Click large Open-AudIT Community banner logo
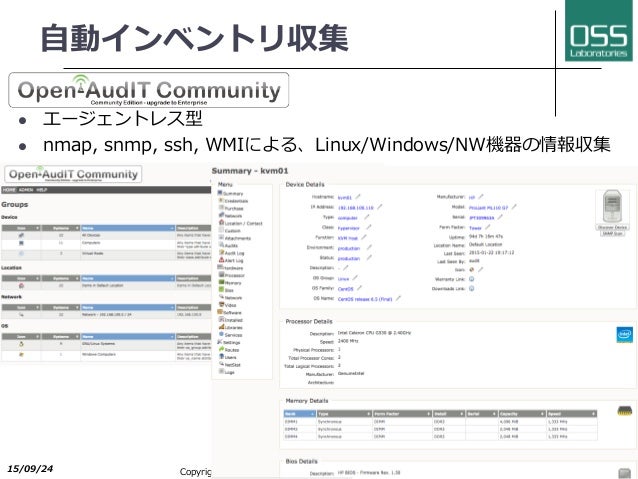Image resolution: width=638 pixels, height=479 pixels. tap(149, 90)
